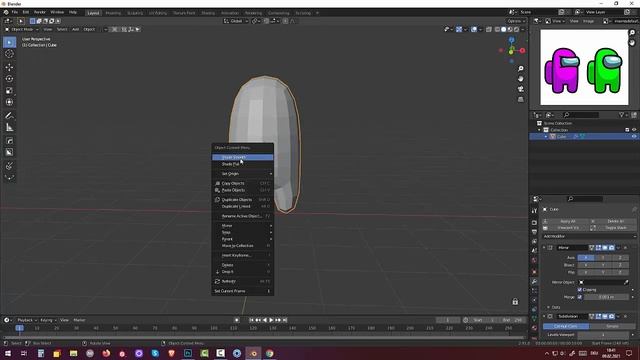Choose Shade Flat in context menu
The image size is (640, 360).
point(243,164)
